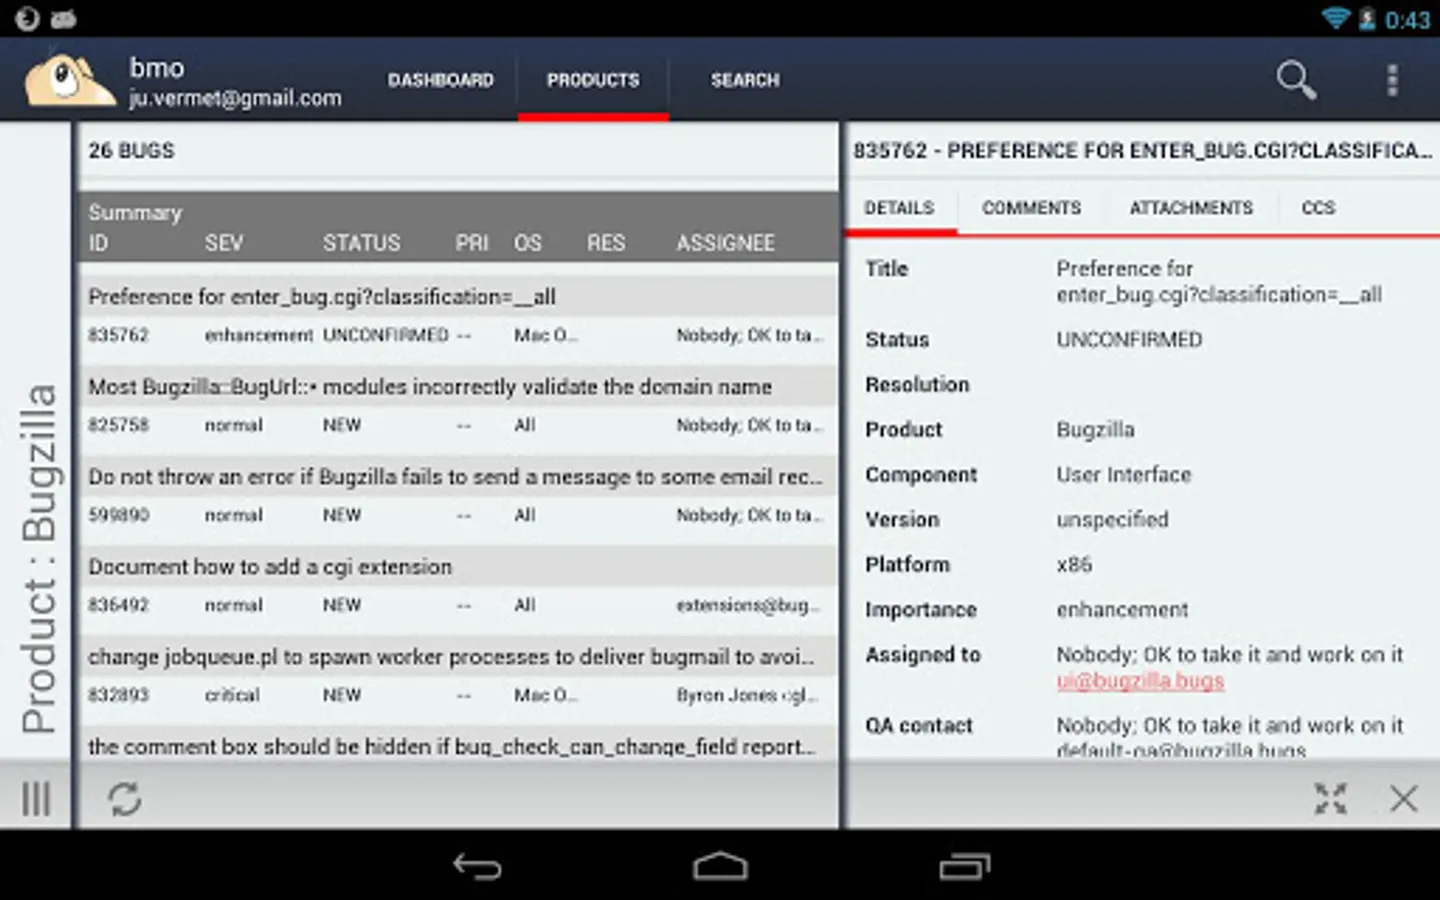Open the Android recent apps button
Viewport: 1440px width, 900px height.
click(x=965, y=866)
